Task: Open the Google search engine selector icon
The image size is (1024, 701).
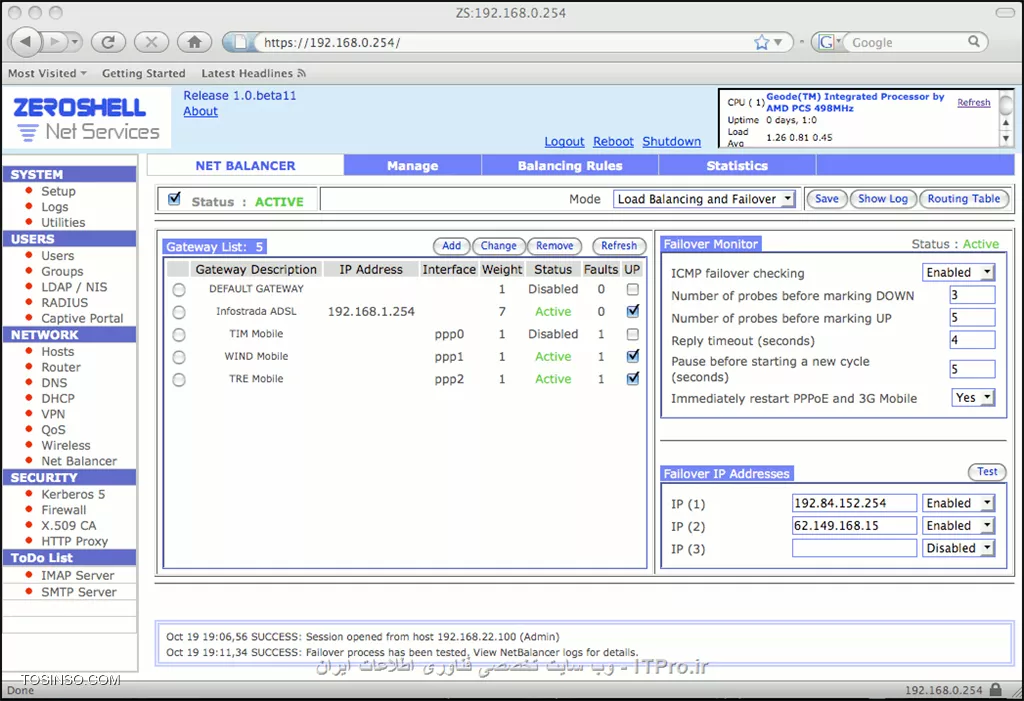Action: [827, 42]
